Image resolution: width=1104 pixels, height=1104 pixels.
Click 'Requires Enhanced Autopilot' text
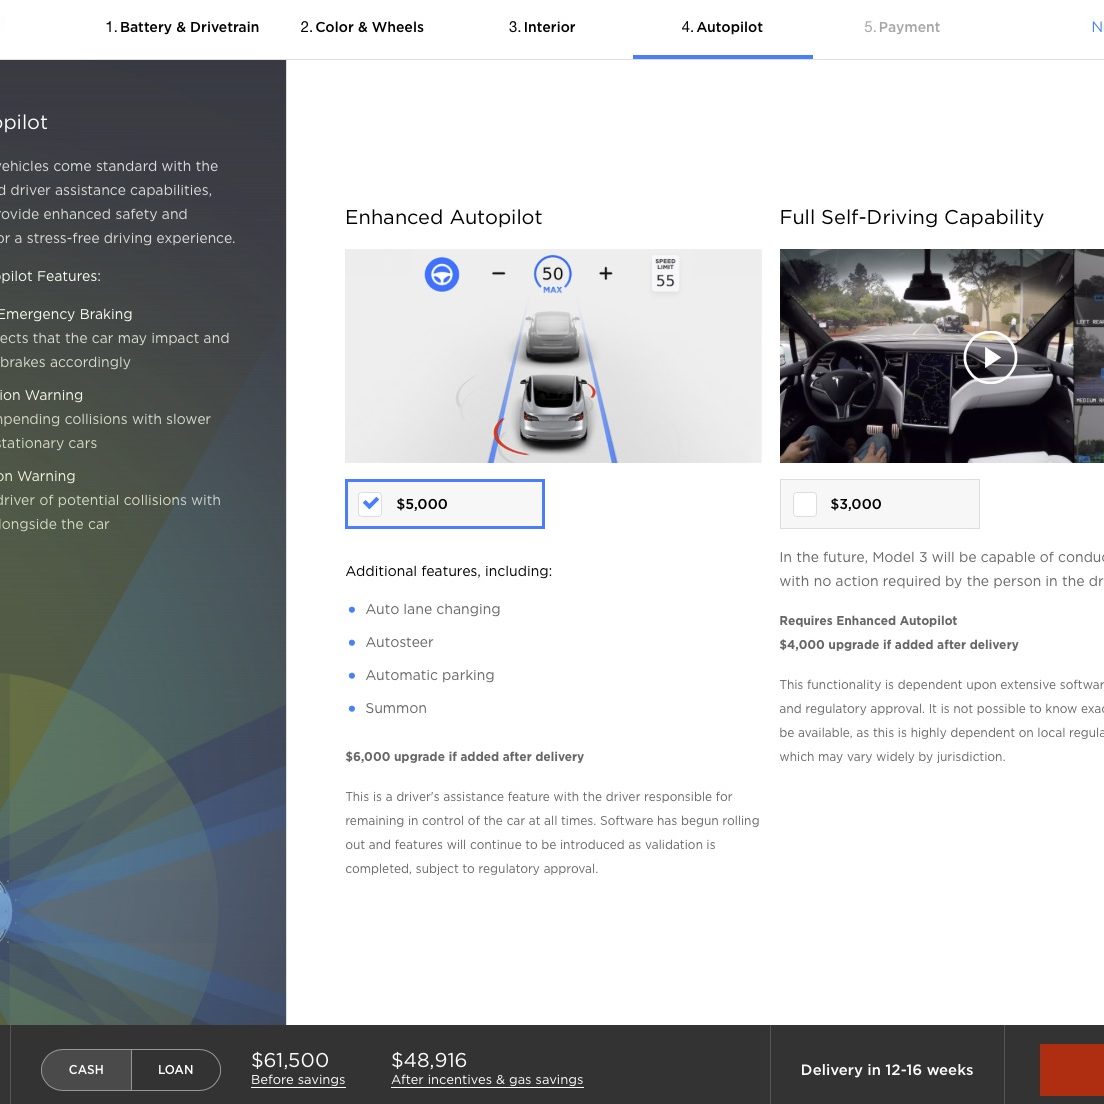868,621
